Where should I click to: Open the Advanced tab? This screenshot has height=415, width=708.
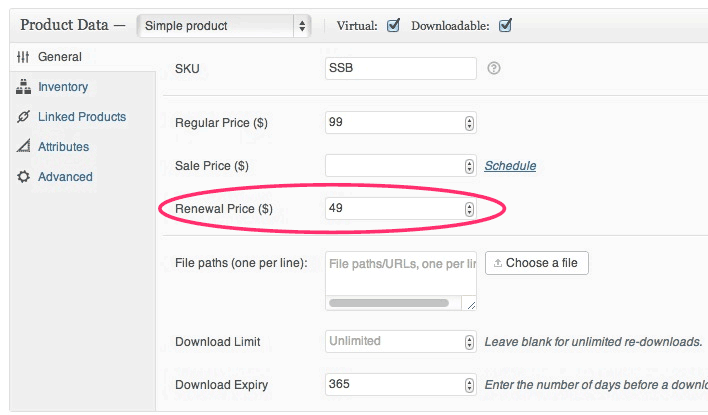point(83,177)
